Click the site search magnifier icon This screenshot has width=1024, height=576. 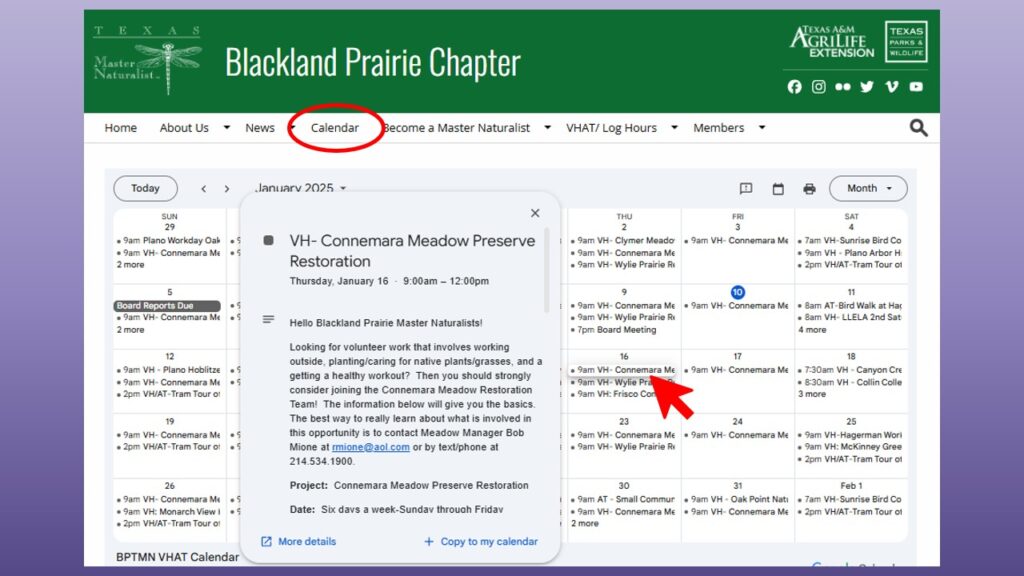918,128
